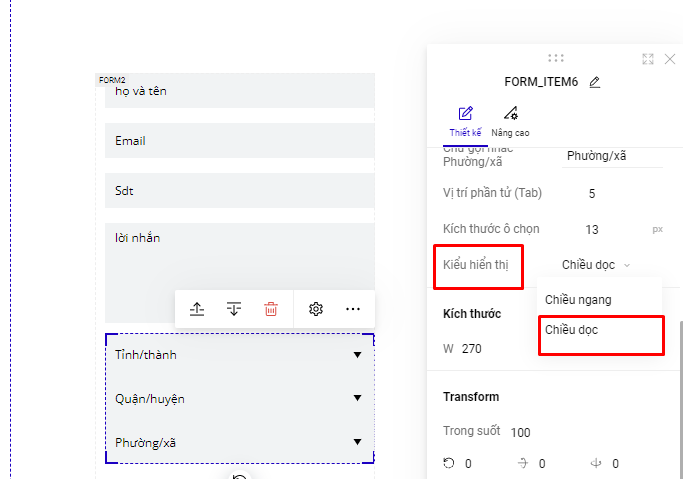This screenshot has height=479, width=683.
Task: Edit FORM_ITEM6 name with pencil icon
Action: pyautogui.click(x=595, y=82)
